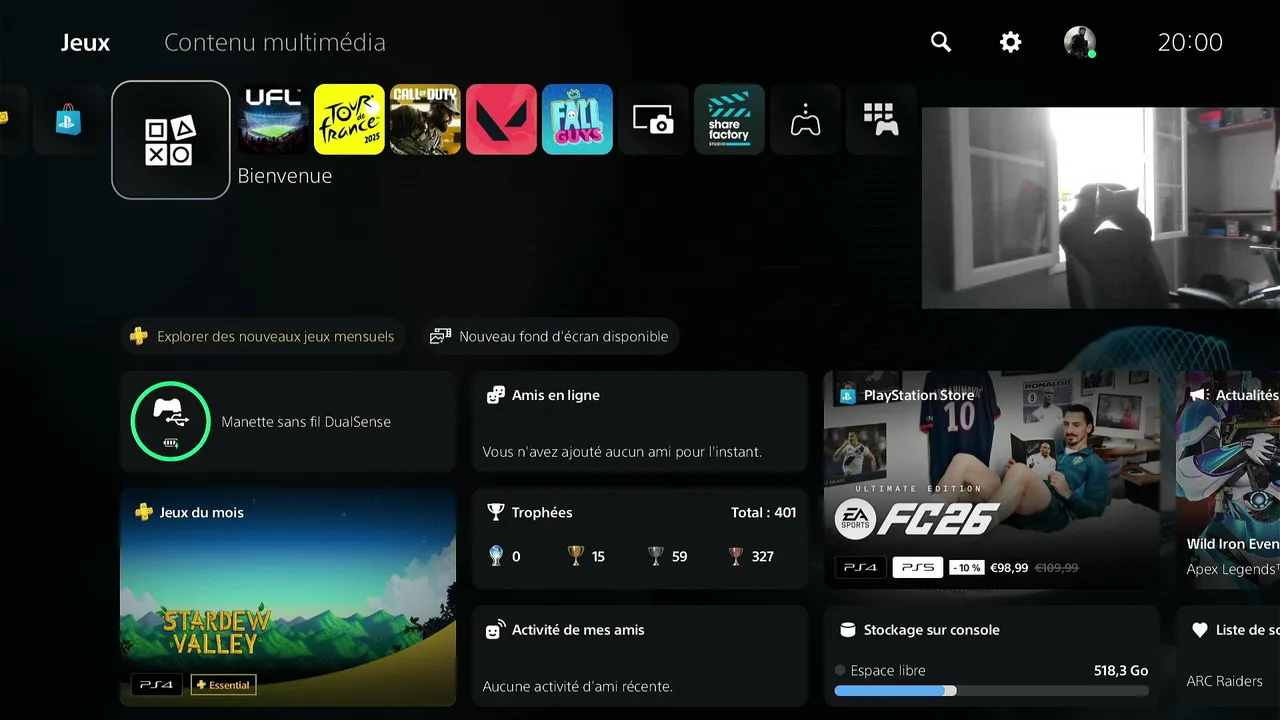The height and width of the screenshot is (720, 1280).
Task: Click Aucune activité d'ami récente text
Action: (577, 686)
